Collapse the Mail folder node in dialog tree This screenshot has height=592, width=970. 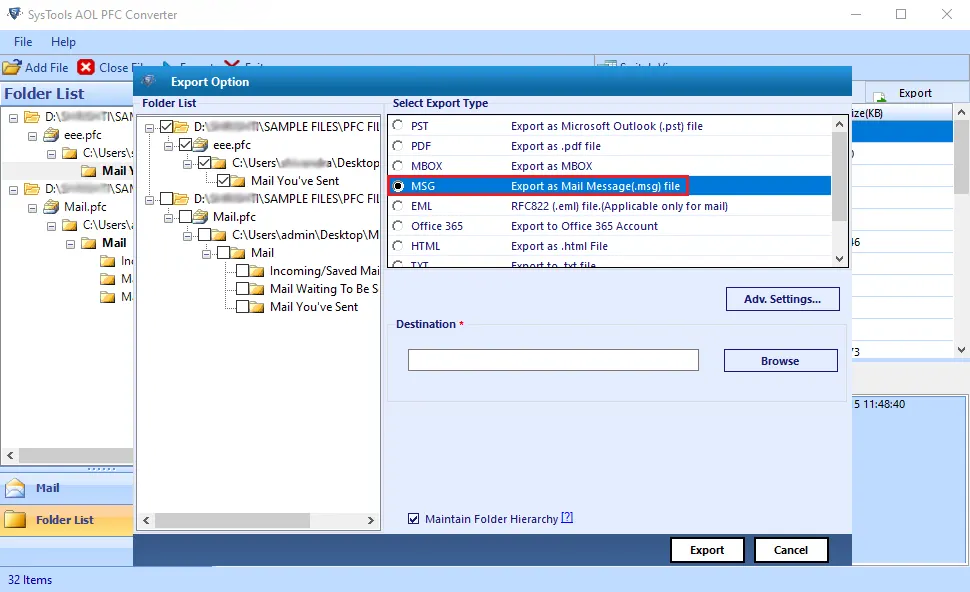coord(207,254)
